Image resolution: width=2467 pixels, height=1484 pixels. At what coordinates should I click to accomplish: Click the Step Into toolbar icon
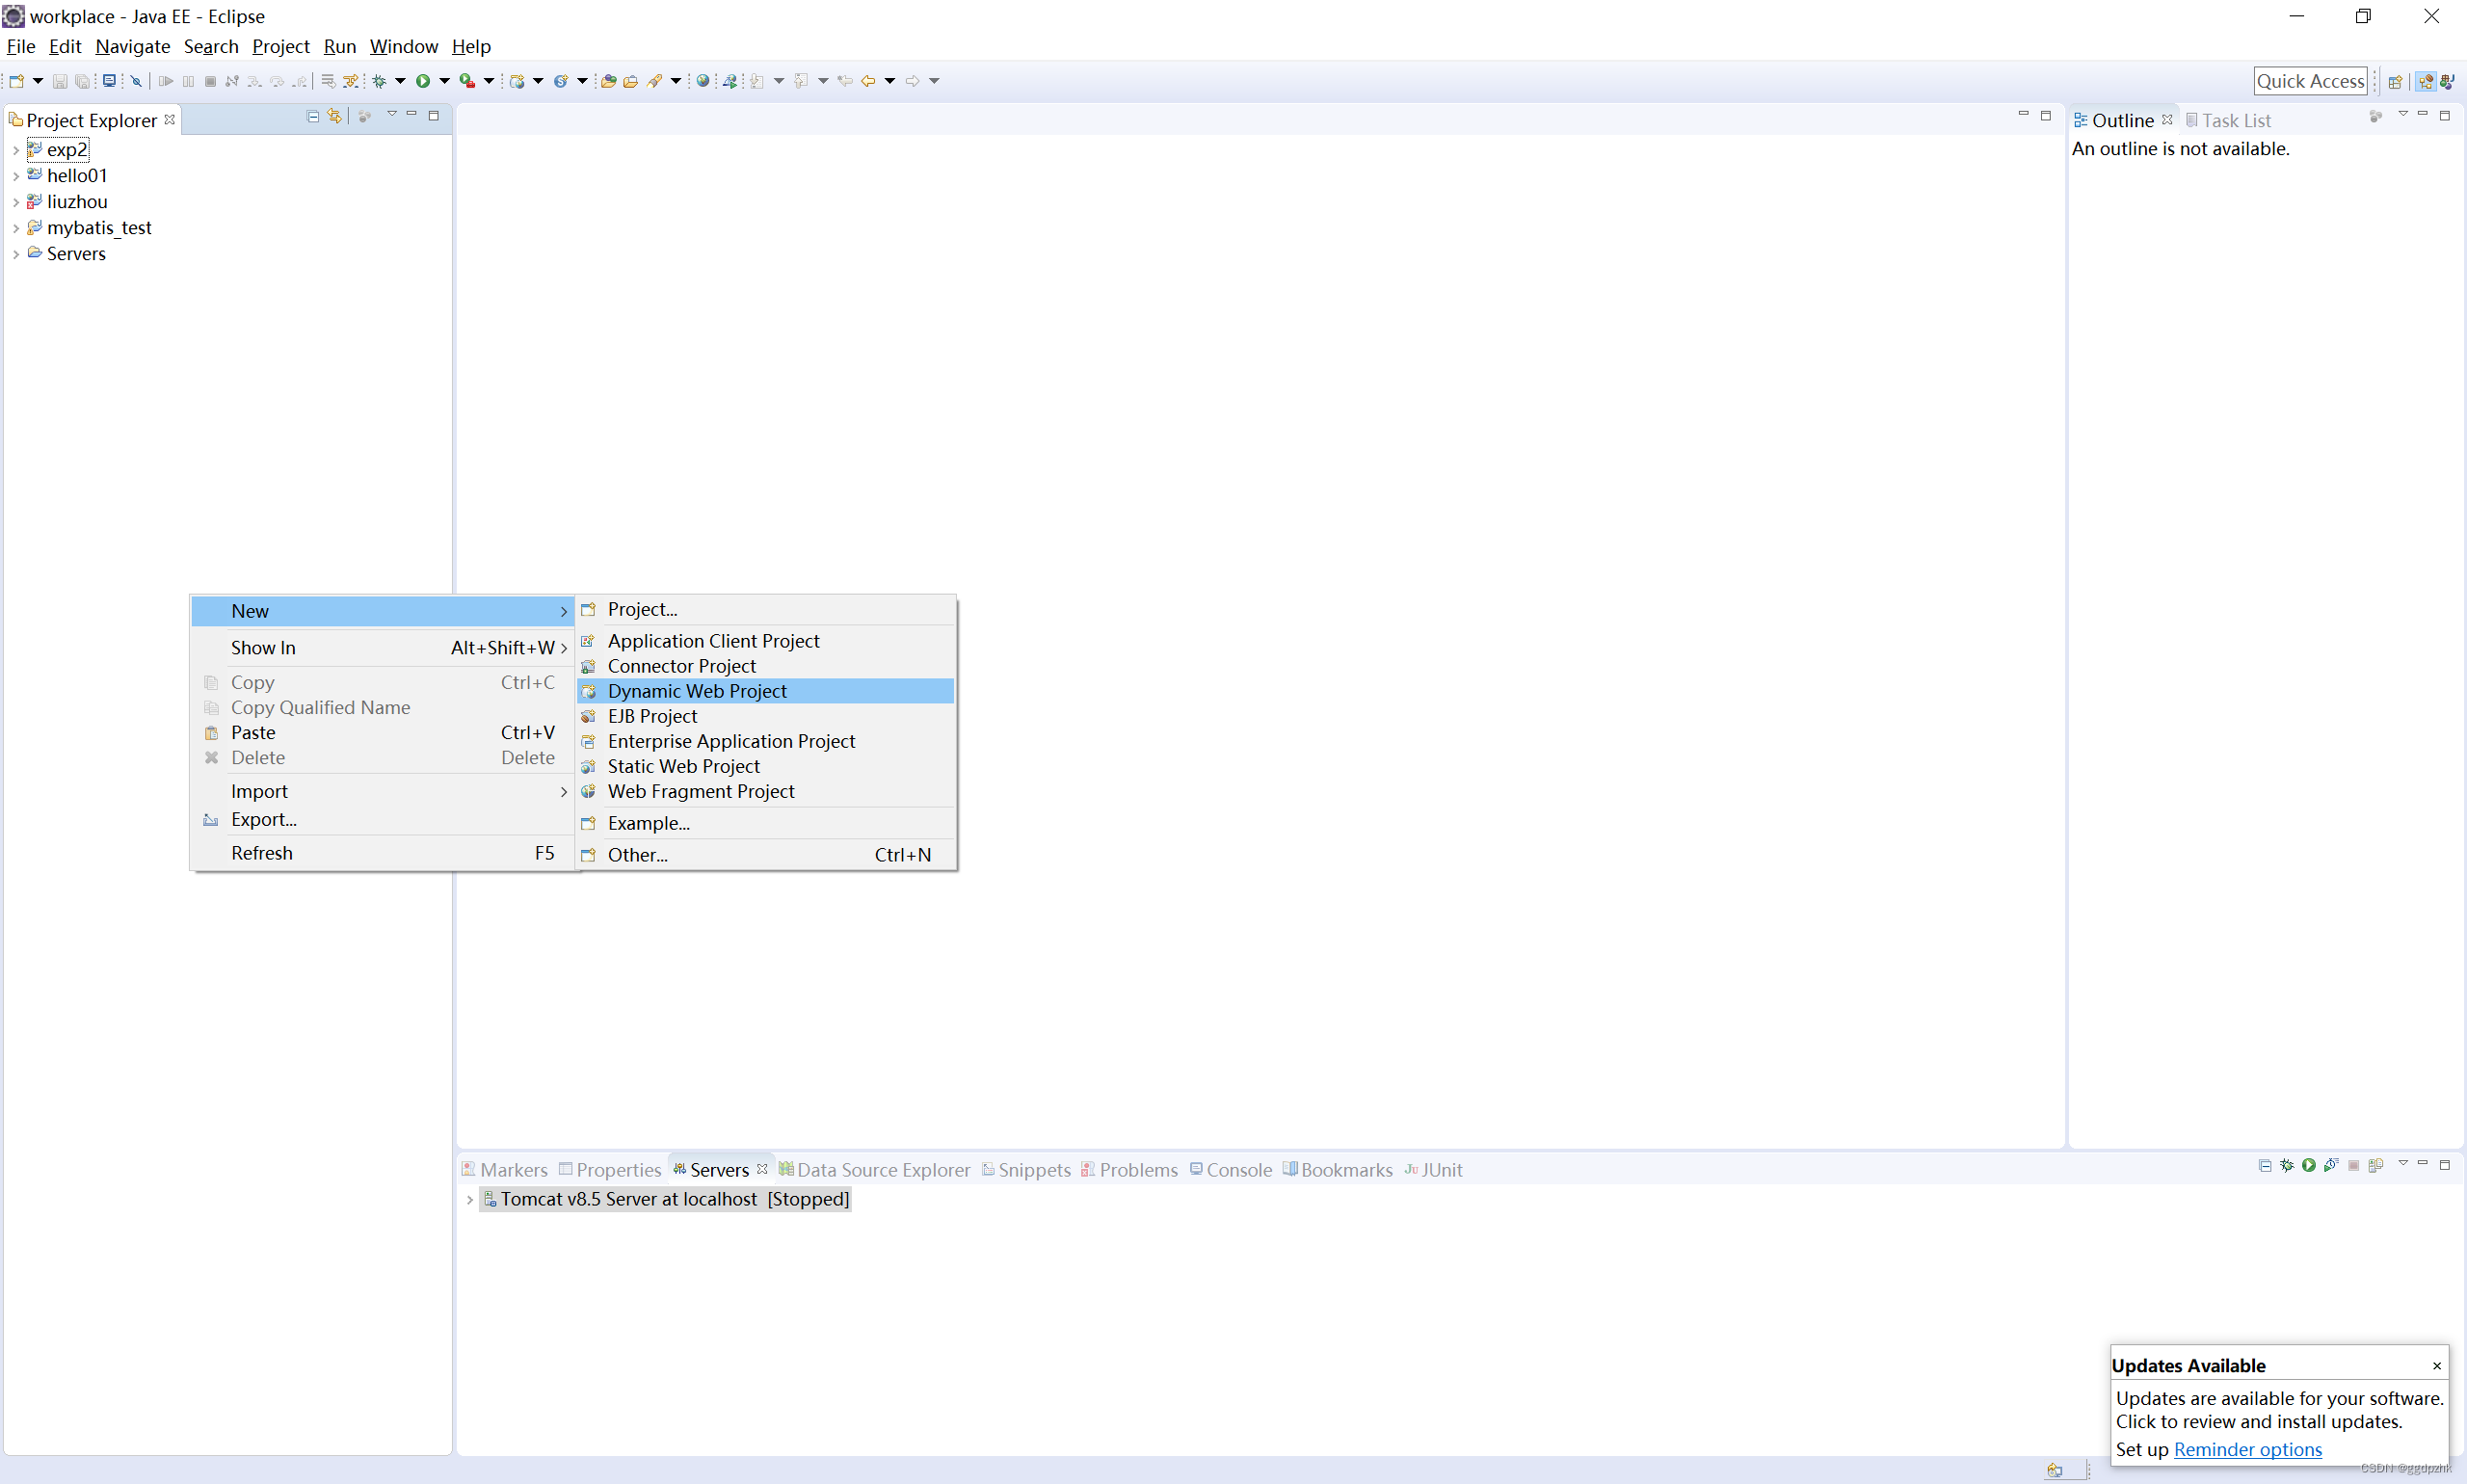click(x=255, y=81)
